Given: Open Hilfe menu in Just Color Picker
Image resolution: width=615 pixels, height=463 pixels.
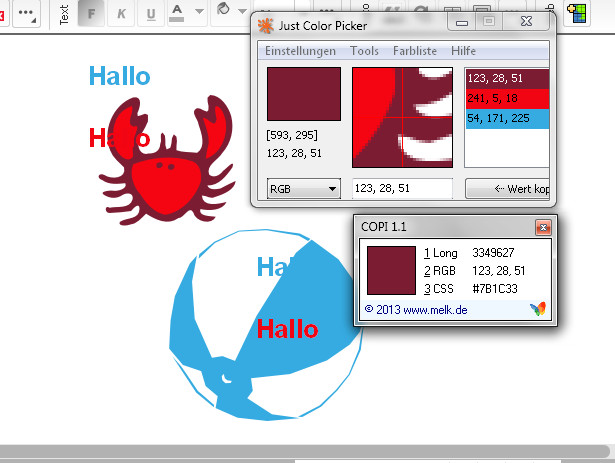Looking at the screenshot, I should (463, 51).
